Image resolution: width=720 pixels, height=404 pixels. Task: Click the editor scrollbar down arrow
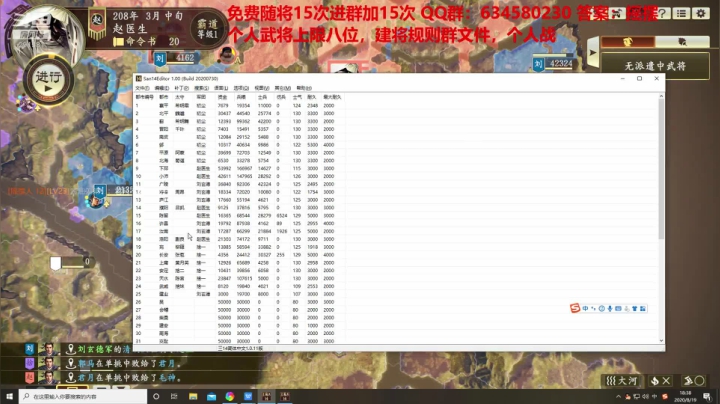click(661, 341)
